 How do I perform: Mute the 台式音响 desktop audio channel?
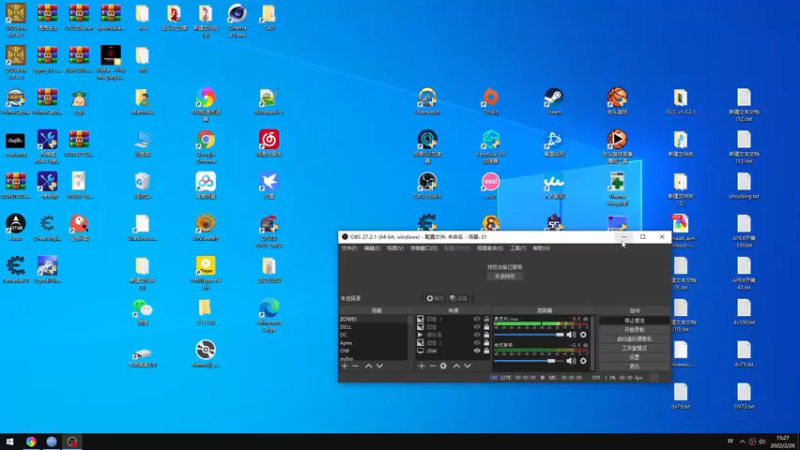click(571, 361)
